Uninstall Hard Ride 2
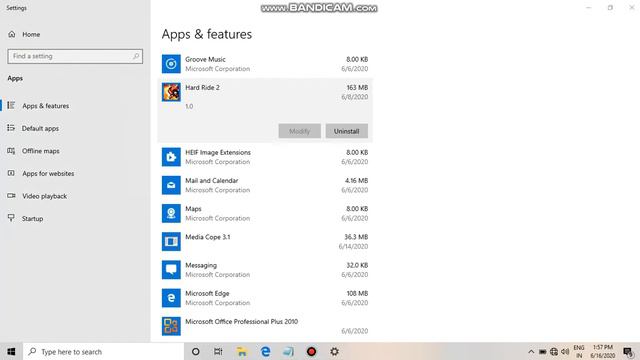This screenshot has width=640, height=360. 347,131
